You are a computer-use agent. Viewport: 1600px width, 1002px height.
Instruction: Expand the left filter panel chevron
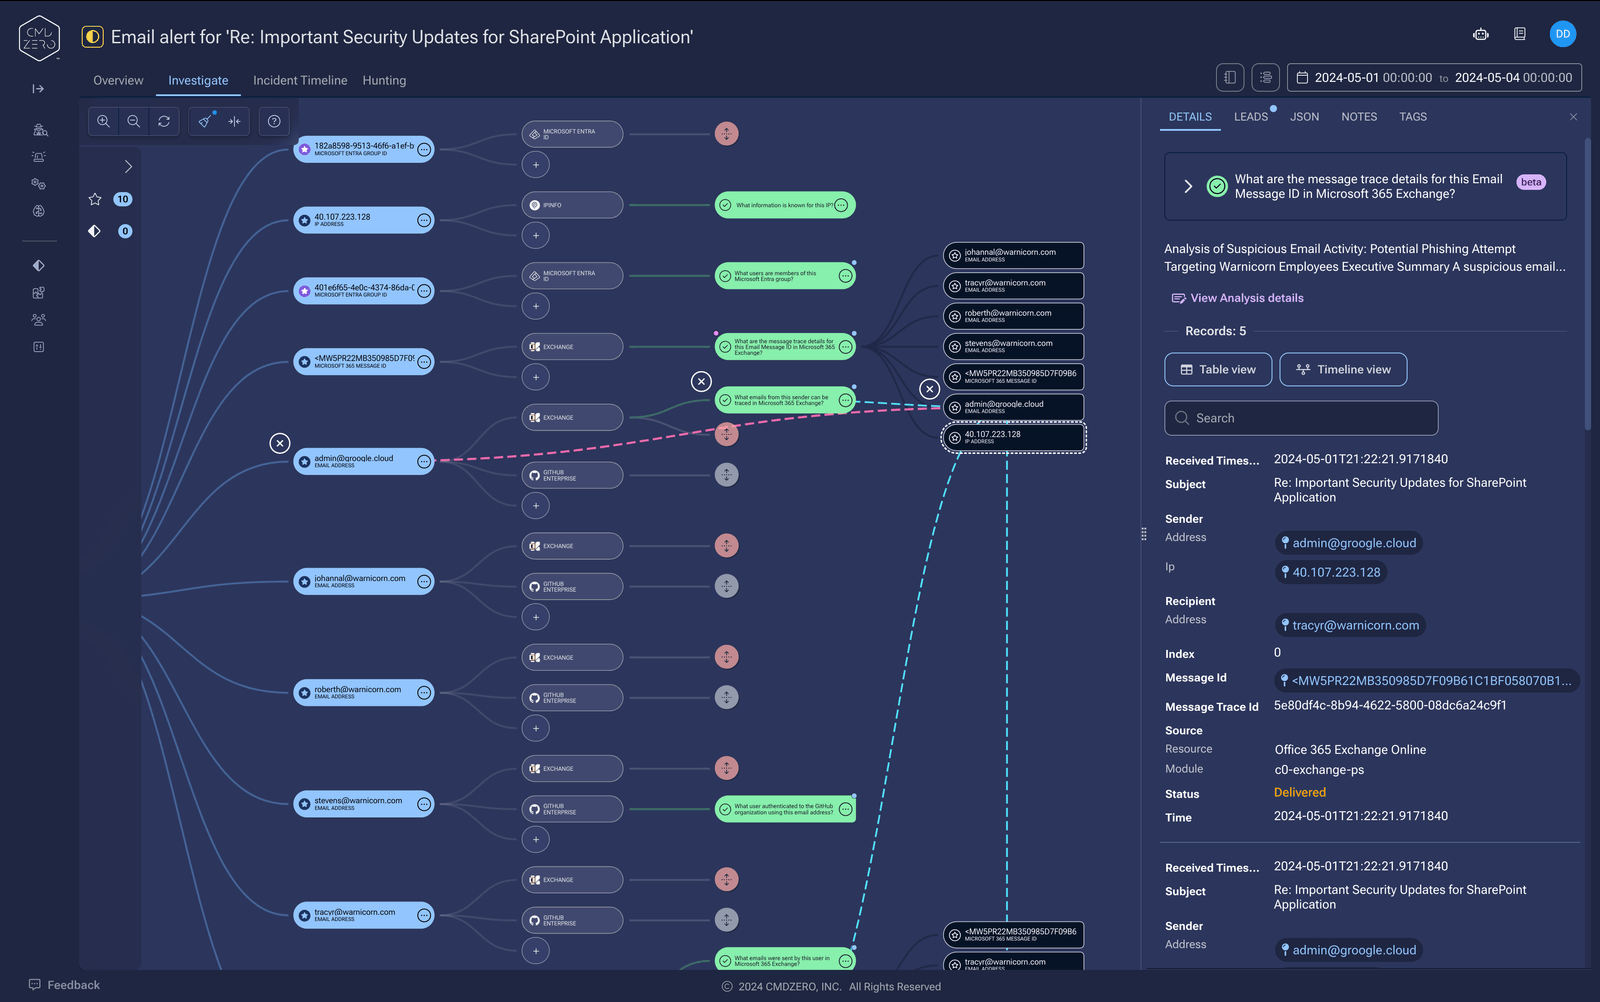(128, 167)
